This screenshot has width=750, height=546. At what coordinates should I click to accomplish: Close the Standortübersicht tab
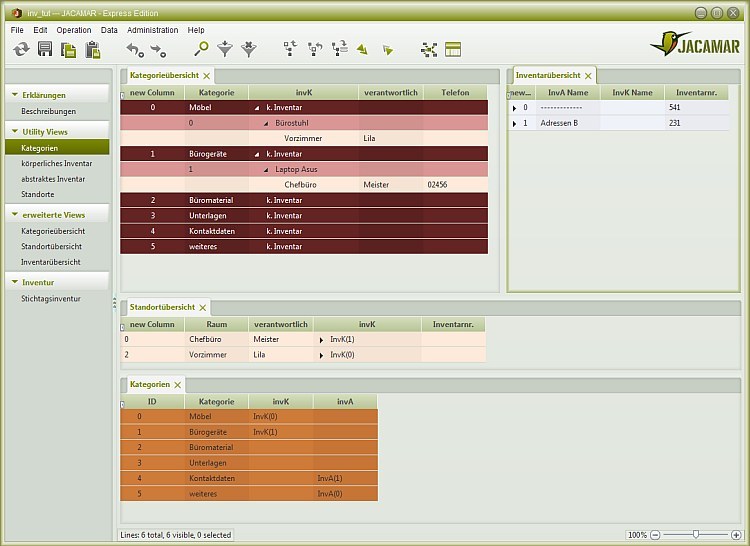tap(202, 308)
